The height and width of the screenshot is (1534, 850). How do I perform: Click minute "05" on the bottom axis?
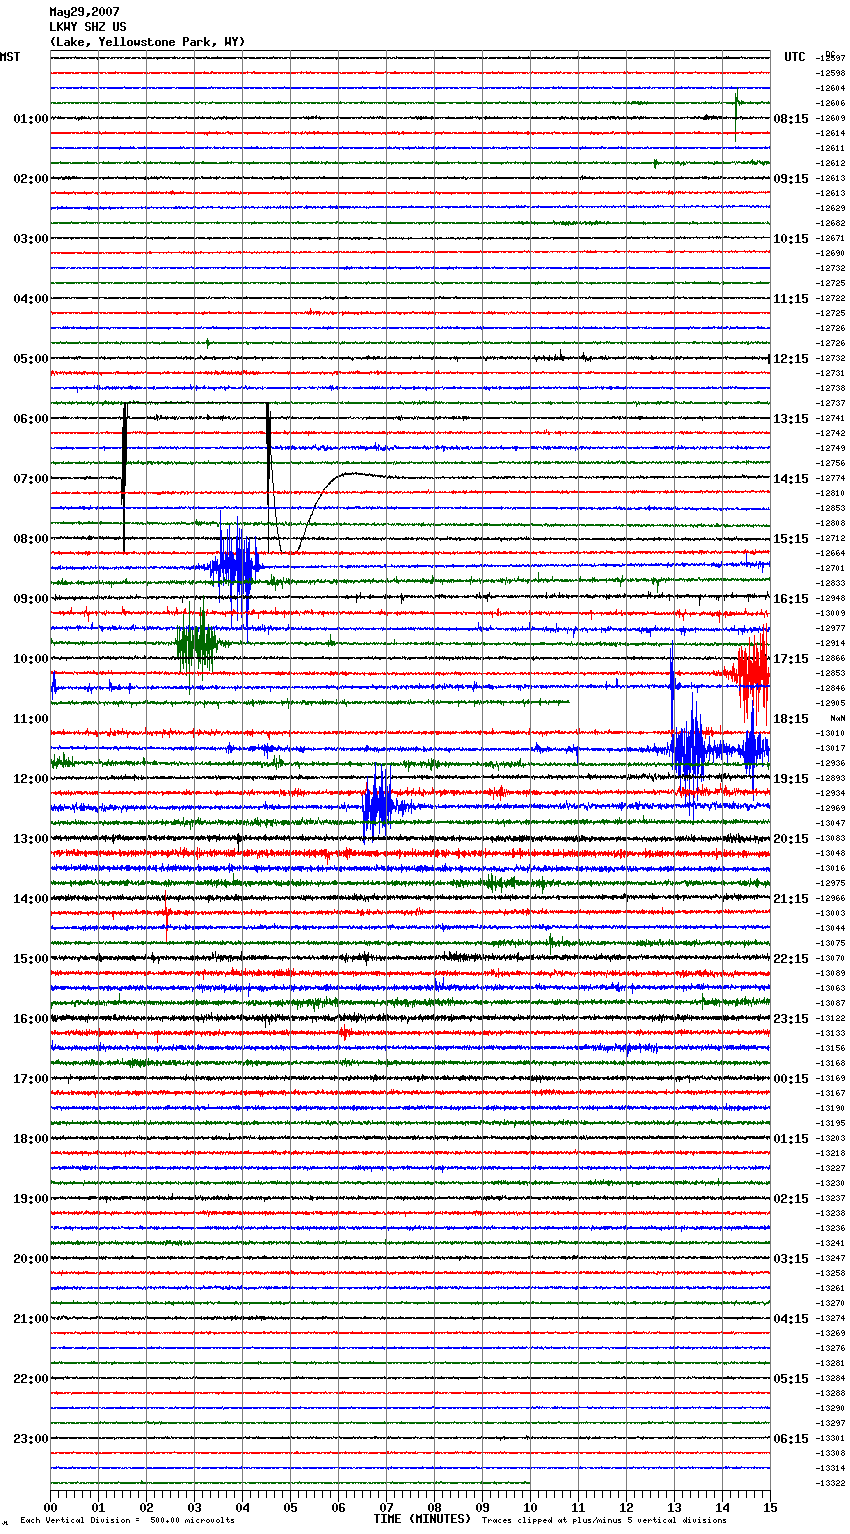coord(290,1507)
